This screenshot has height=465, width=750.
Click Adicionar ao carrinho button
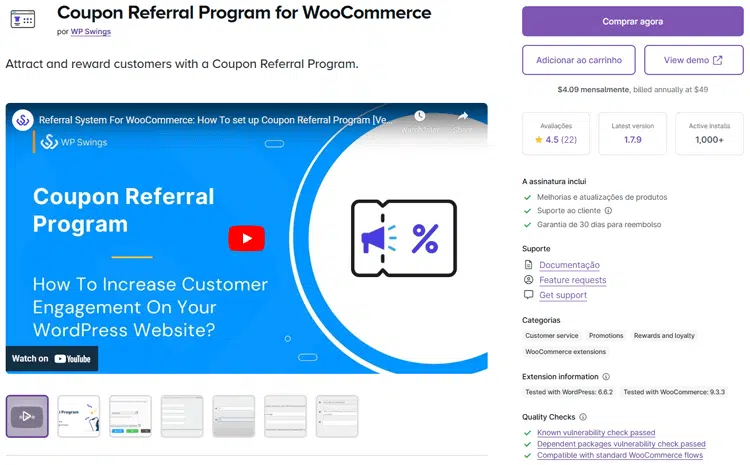(x=579, y=60)
